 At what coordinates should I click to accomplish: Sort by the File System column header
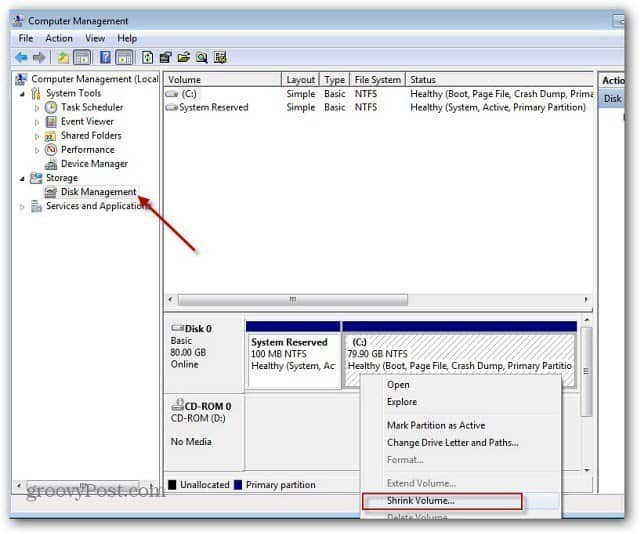378,80
